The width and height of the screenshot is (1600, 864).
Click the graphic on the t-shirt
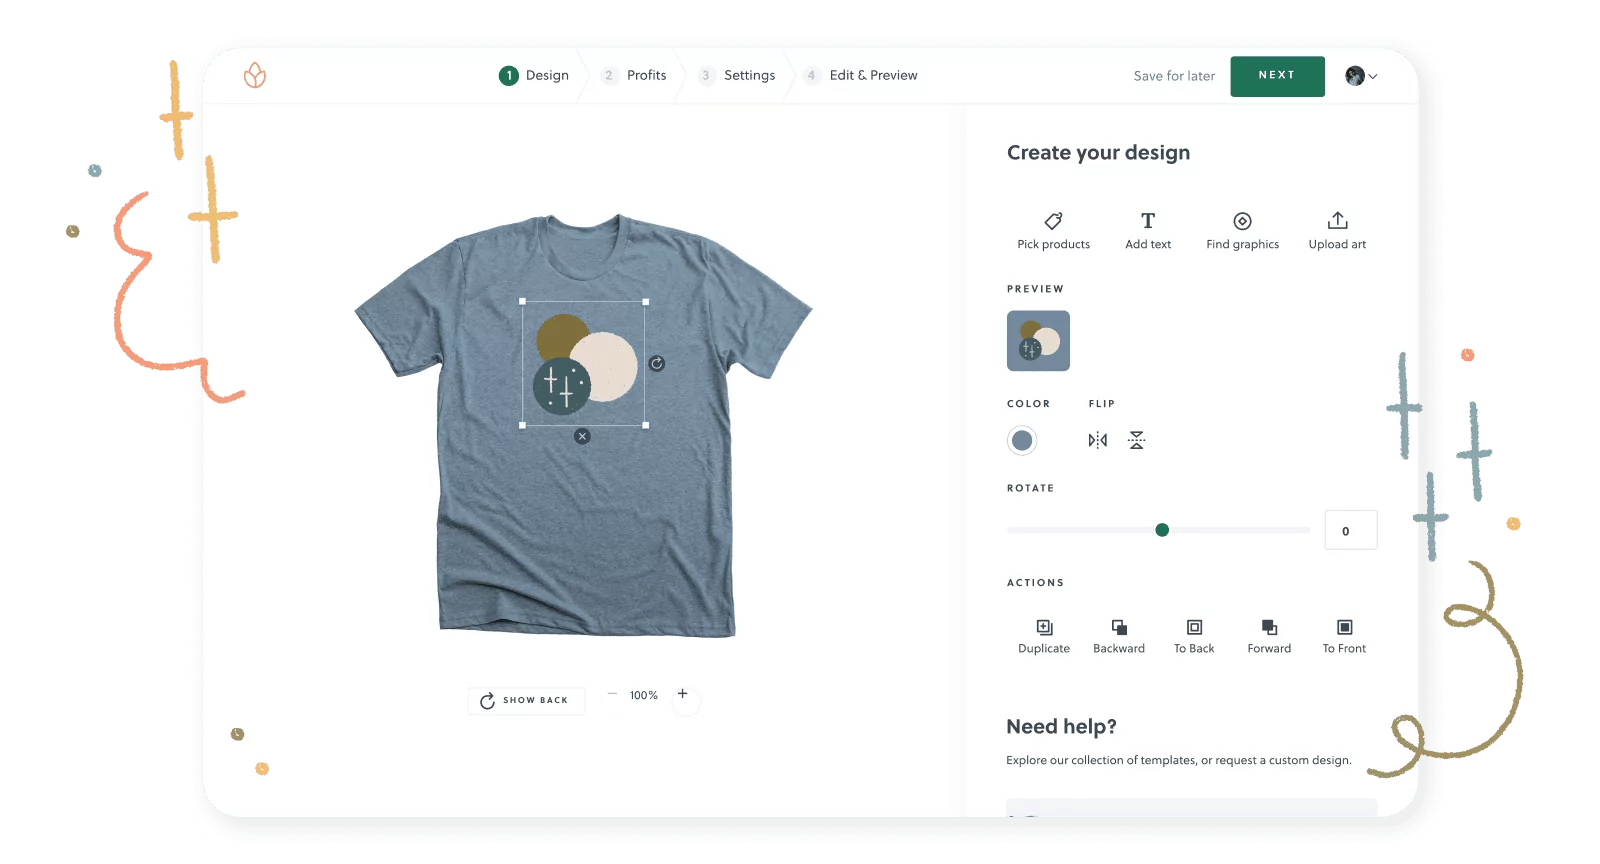(x=585, y=363)
